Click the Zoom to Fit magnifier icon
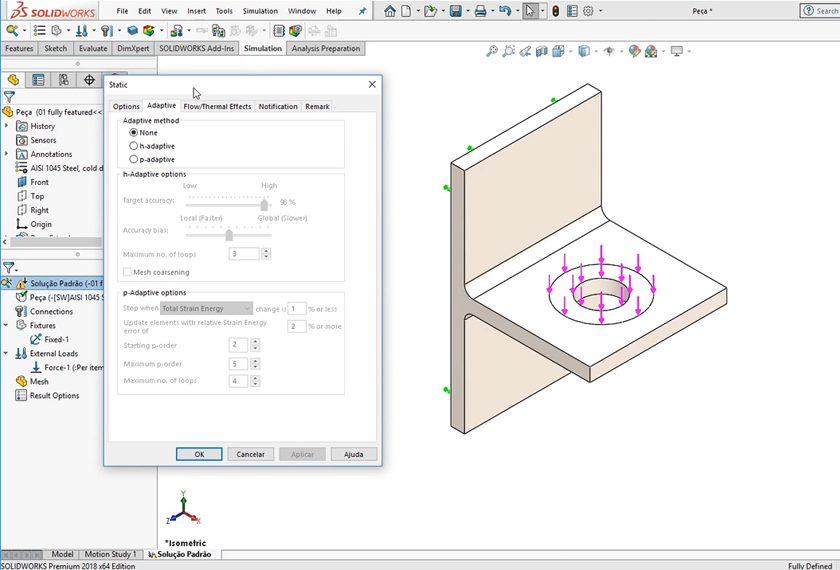The height and width of the screenshot is (570, 840). coord(491,51)
